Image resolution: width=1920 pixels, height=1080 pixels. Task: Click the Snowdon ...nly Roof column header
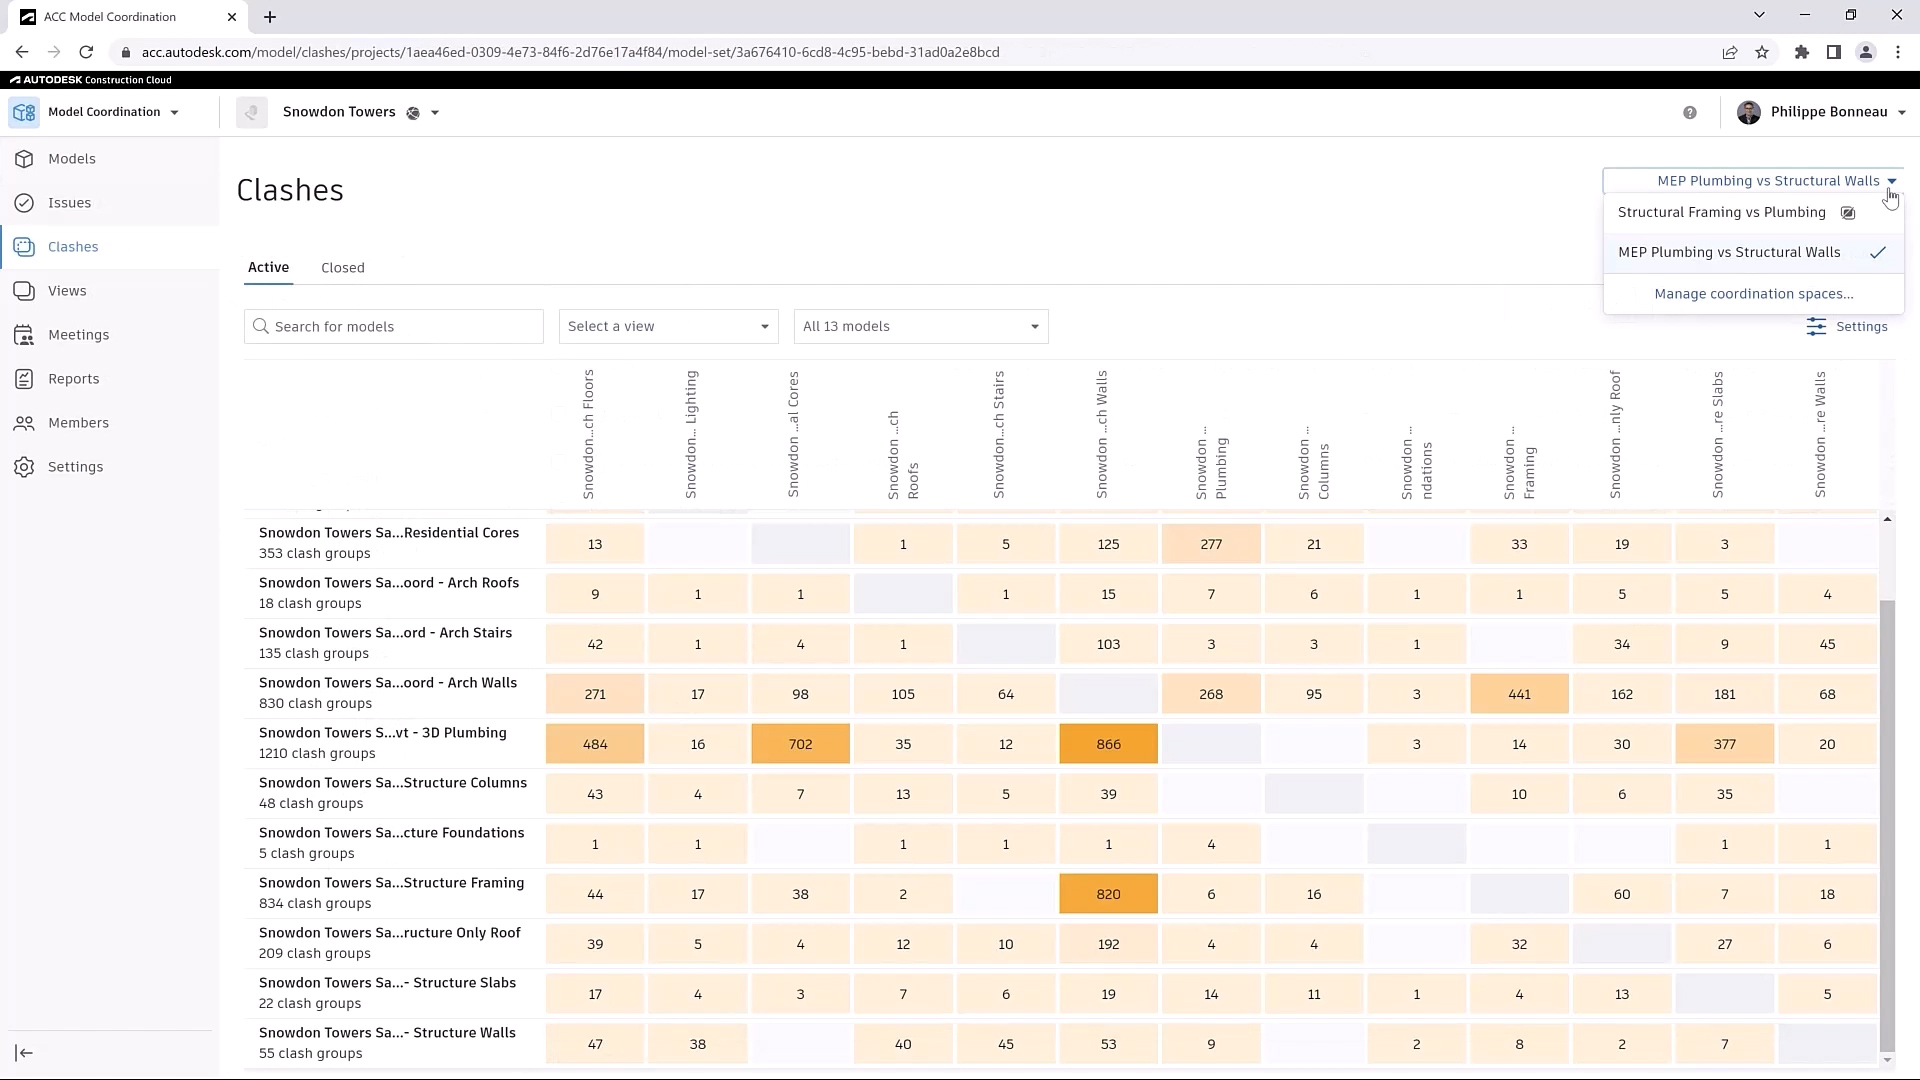pos(1615,435)
